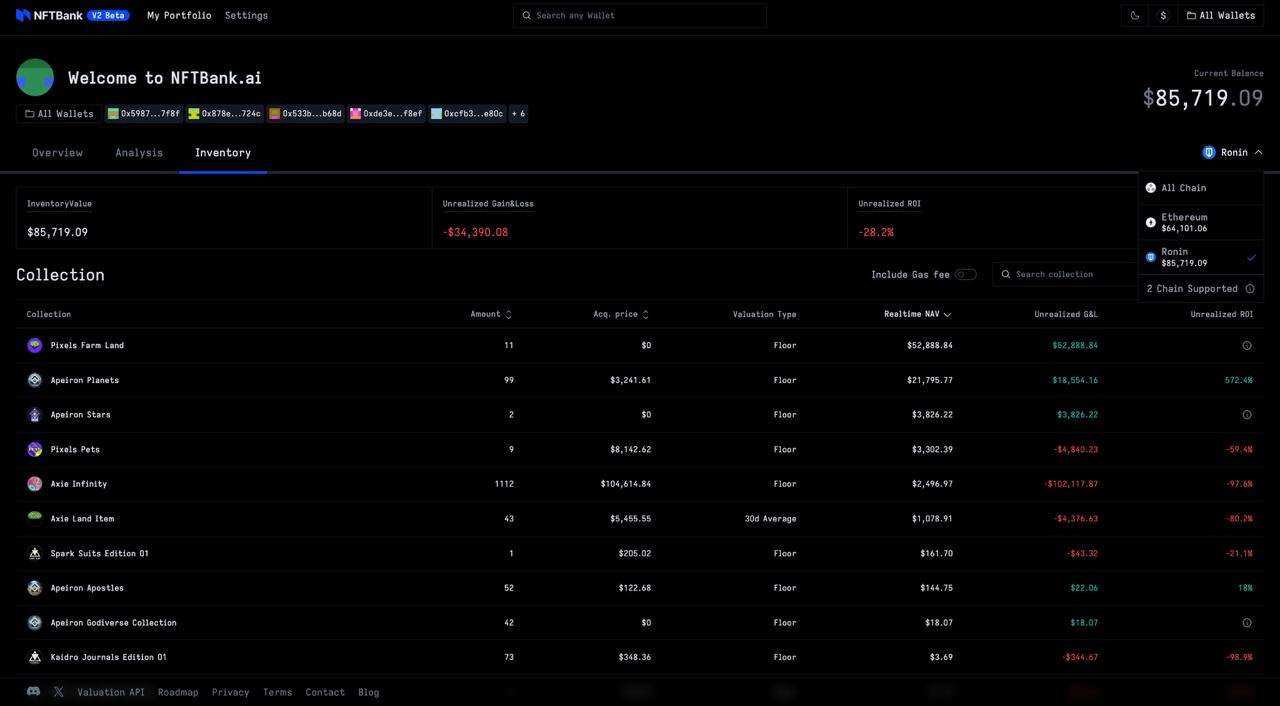This screenshot has width=1280, height=706.
Task: Click Apeiron Godiverse Collection icon
Action: click(x=35, y=622)
